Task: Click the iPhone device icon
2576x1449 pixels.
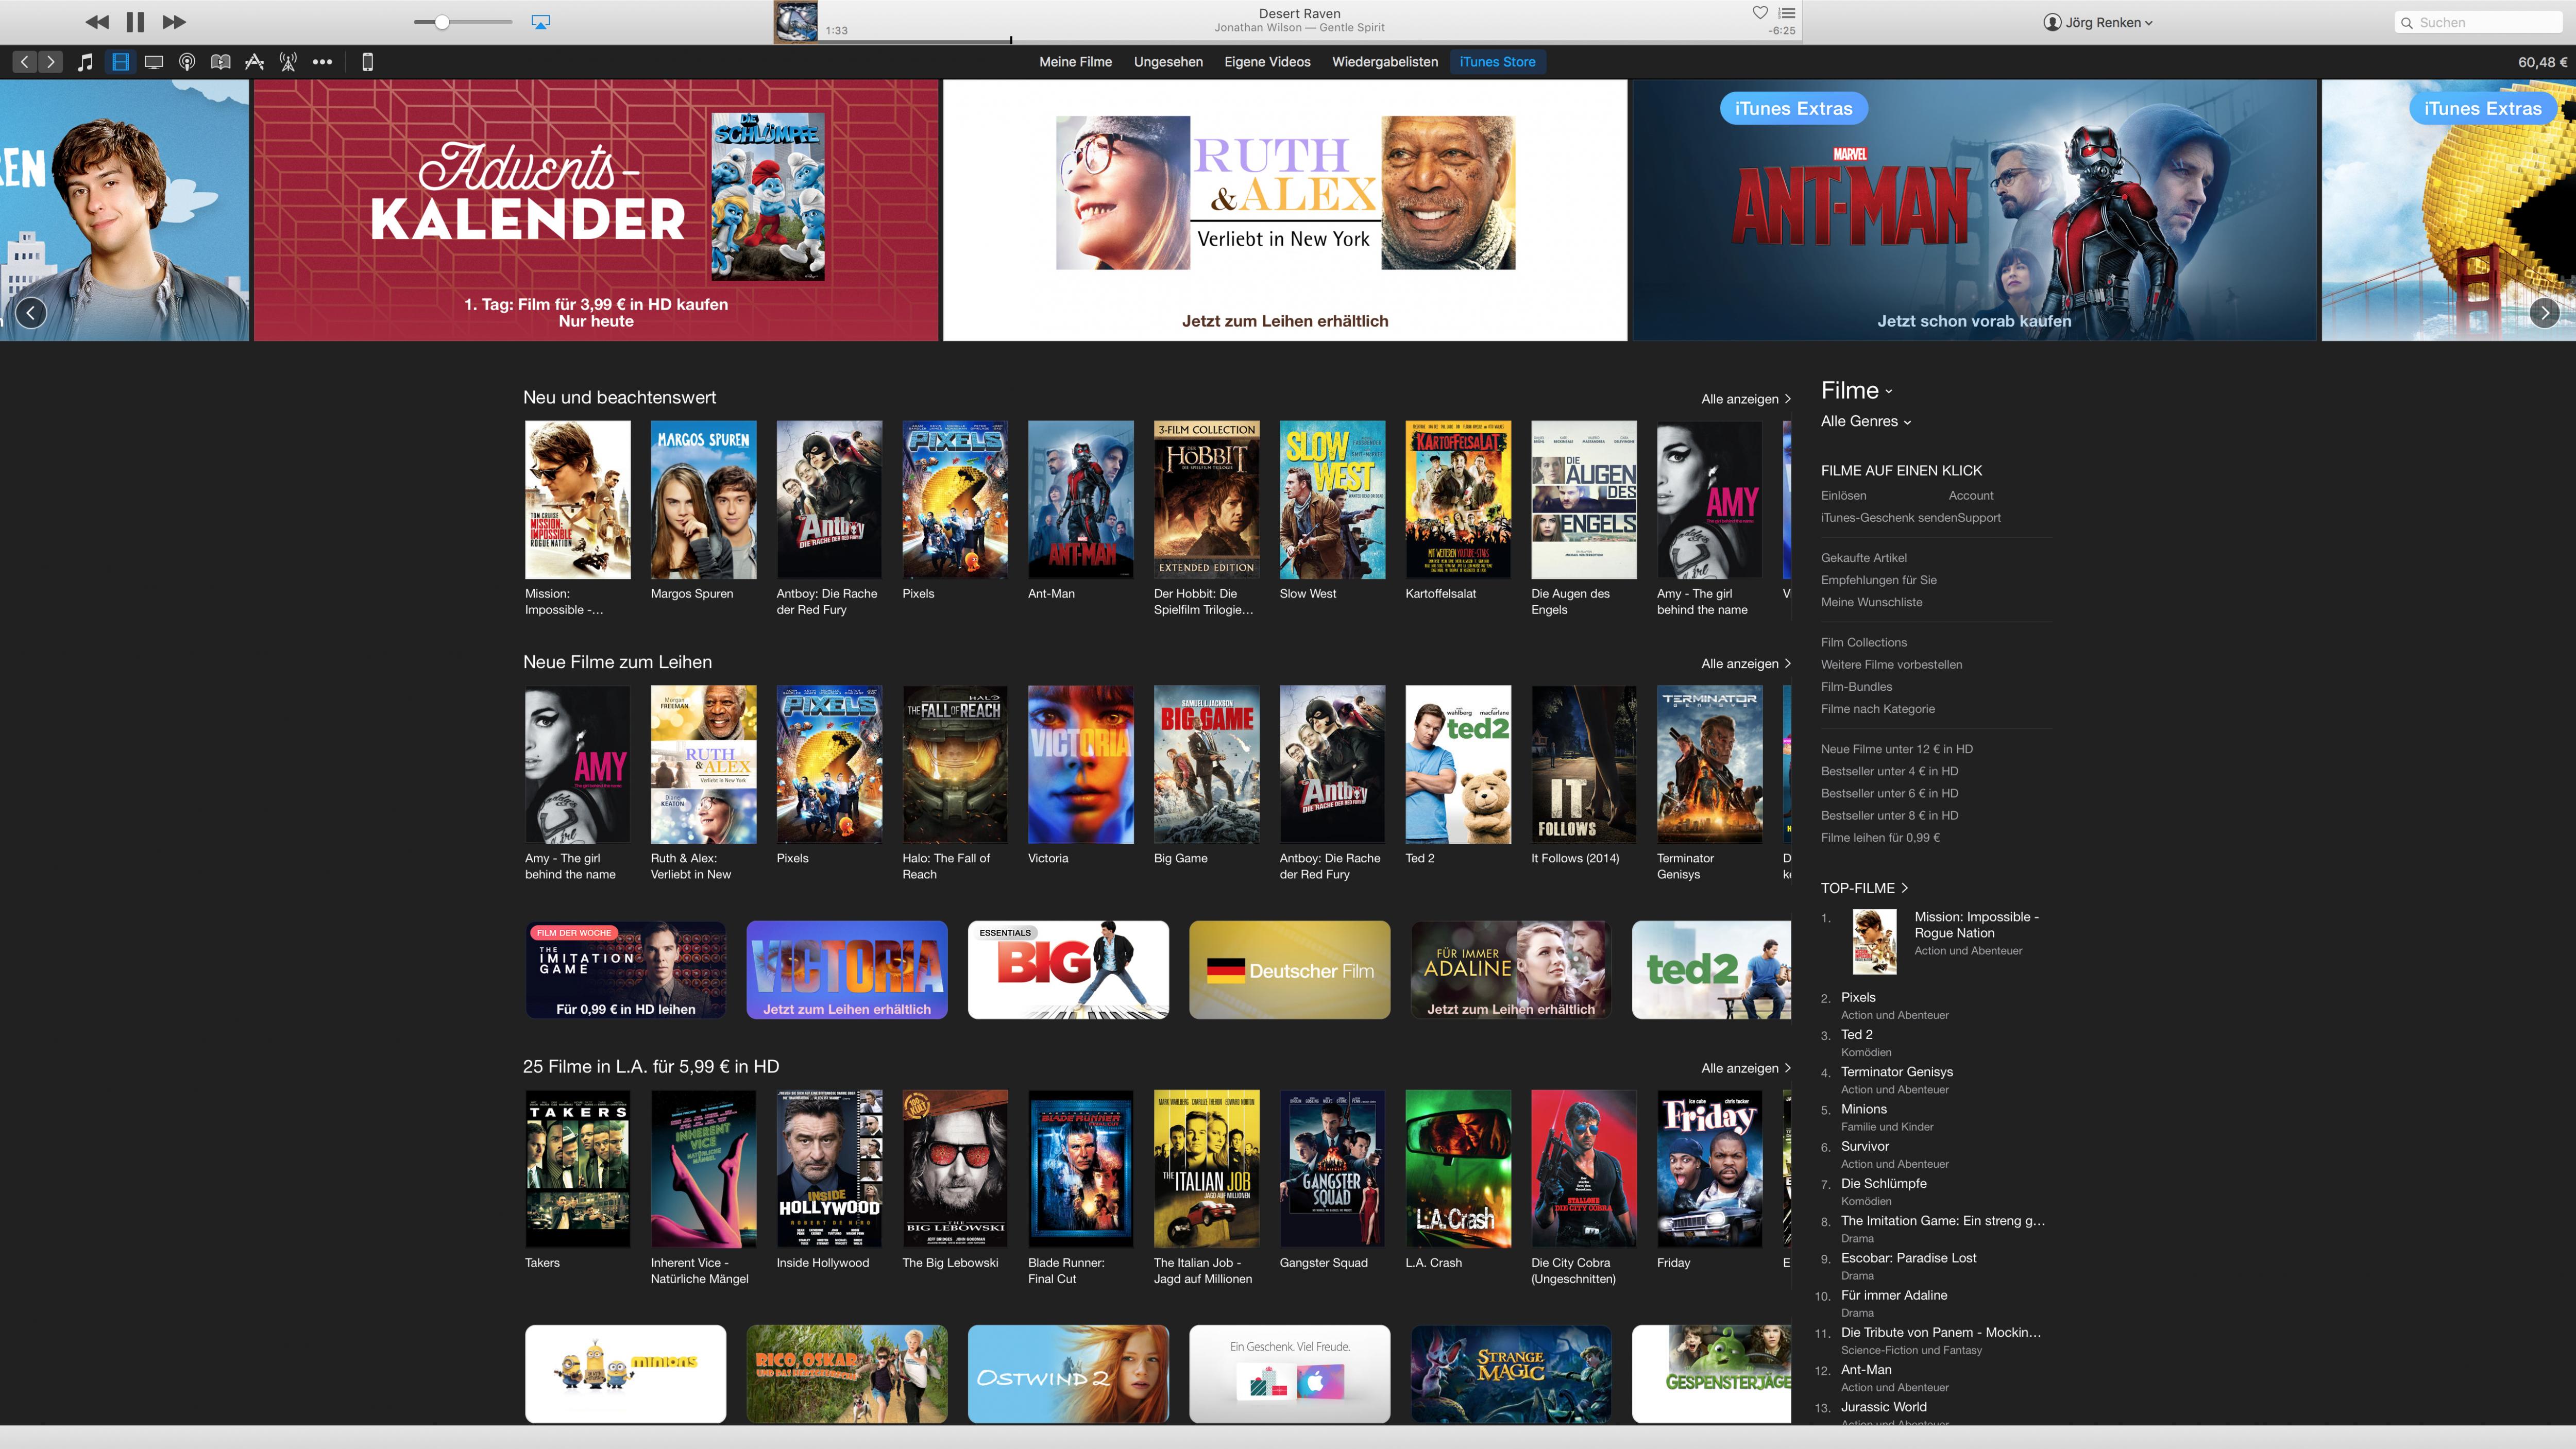Action: [368, 61]
